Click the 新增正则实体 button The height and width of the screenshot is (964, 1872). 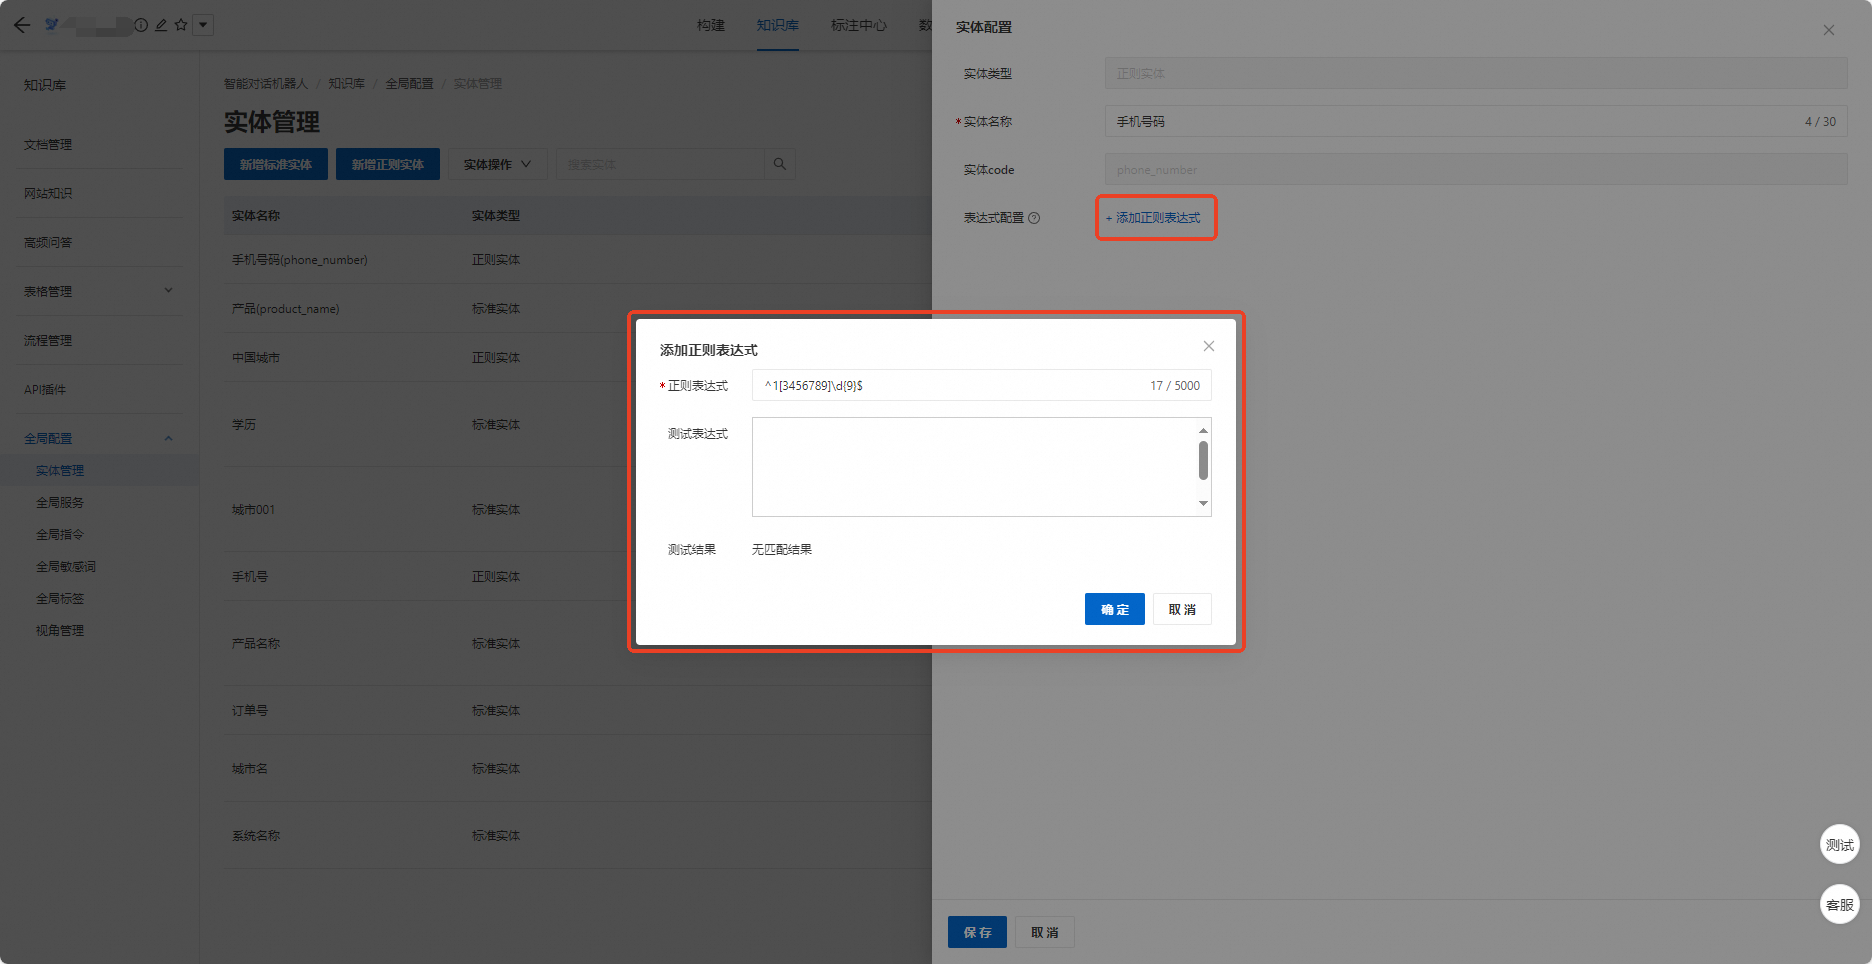point(388,164)
